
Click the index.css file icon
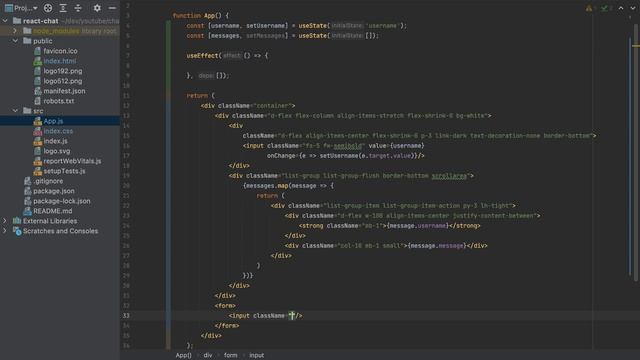pos(38,131)
